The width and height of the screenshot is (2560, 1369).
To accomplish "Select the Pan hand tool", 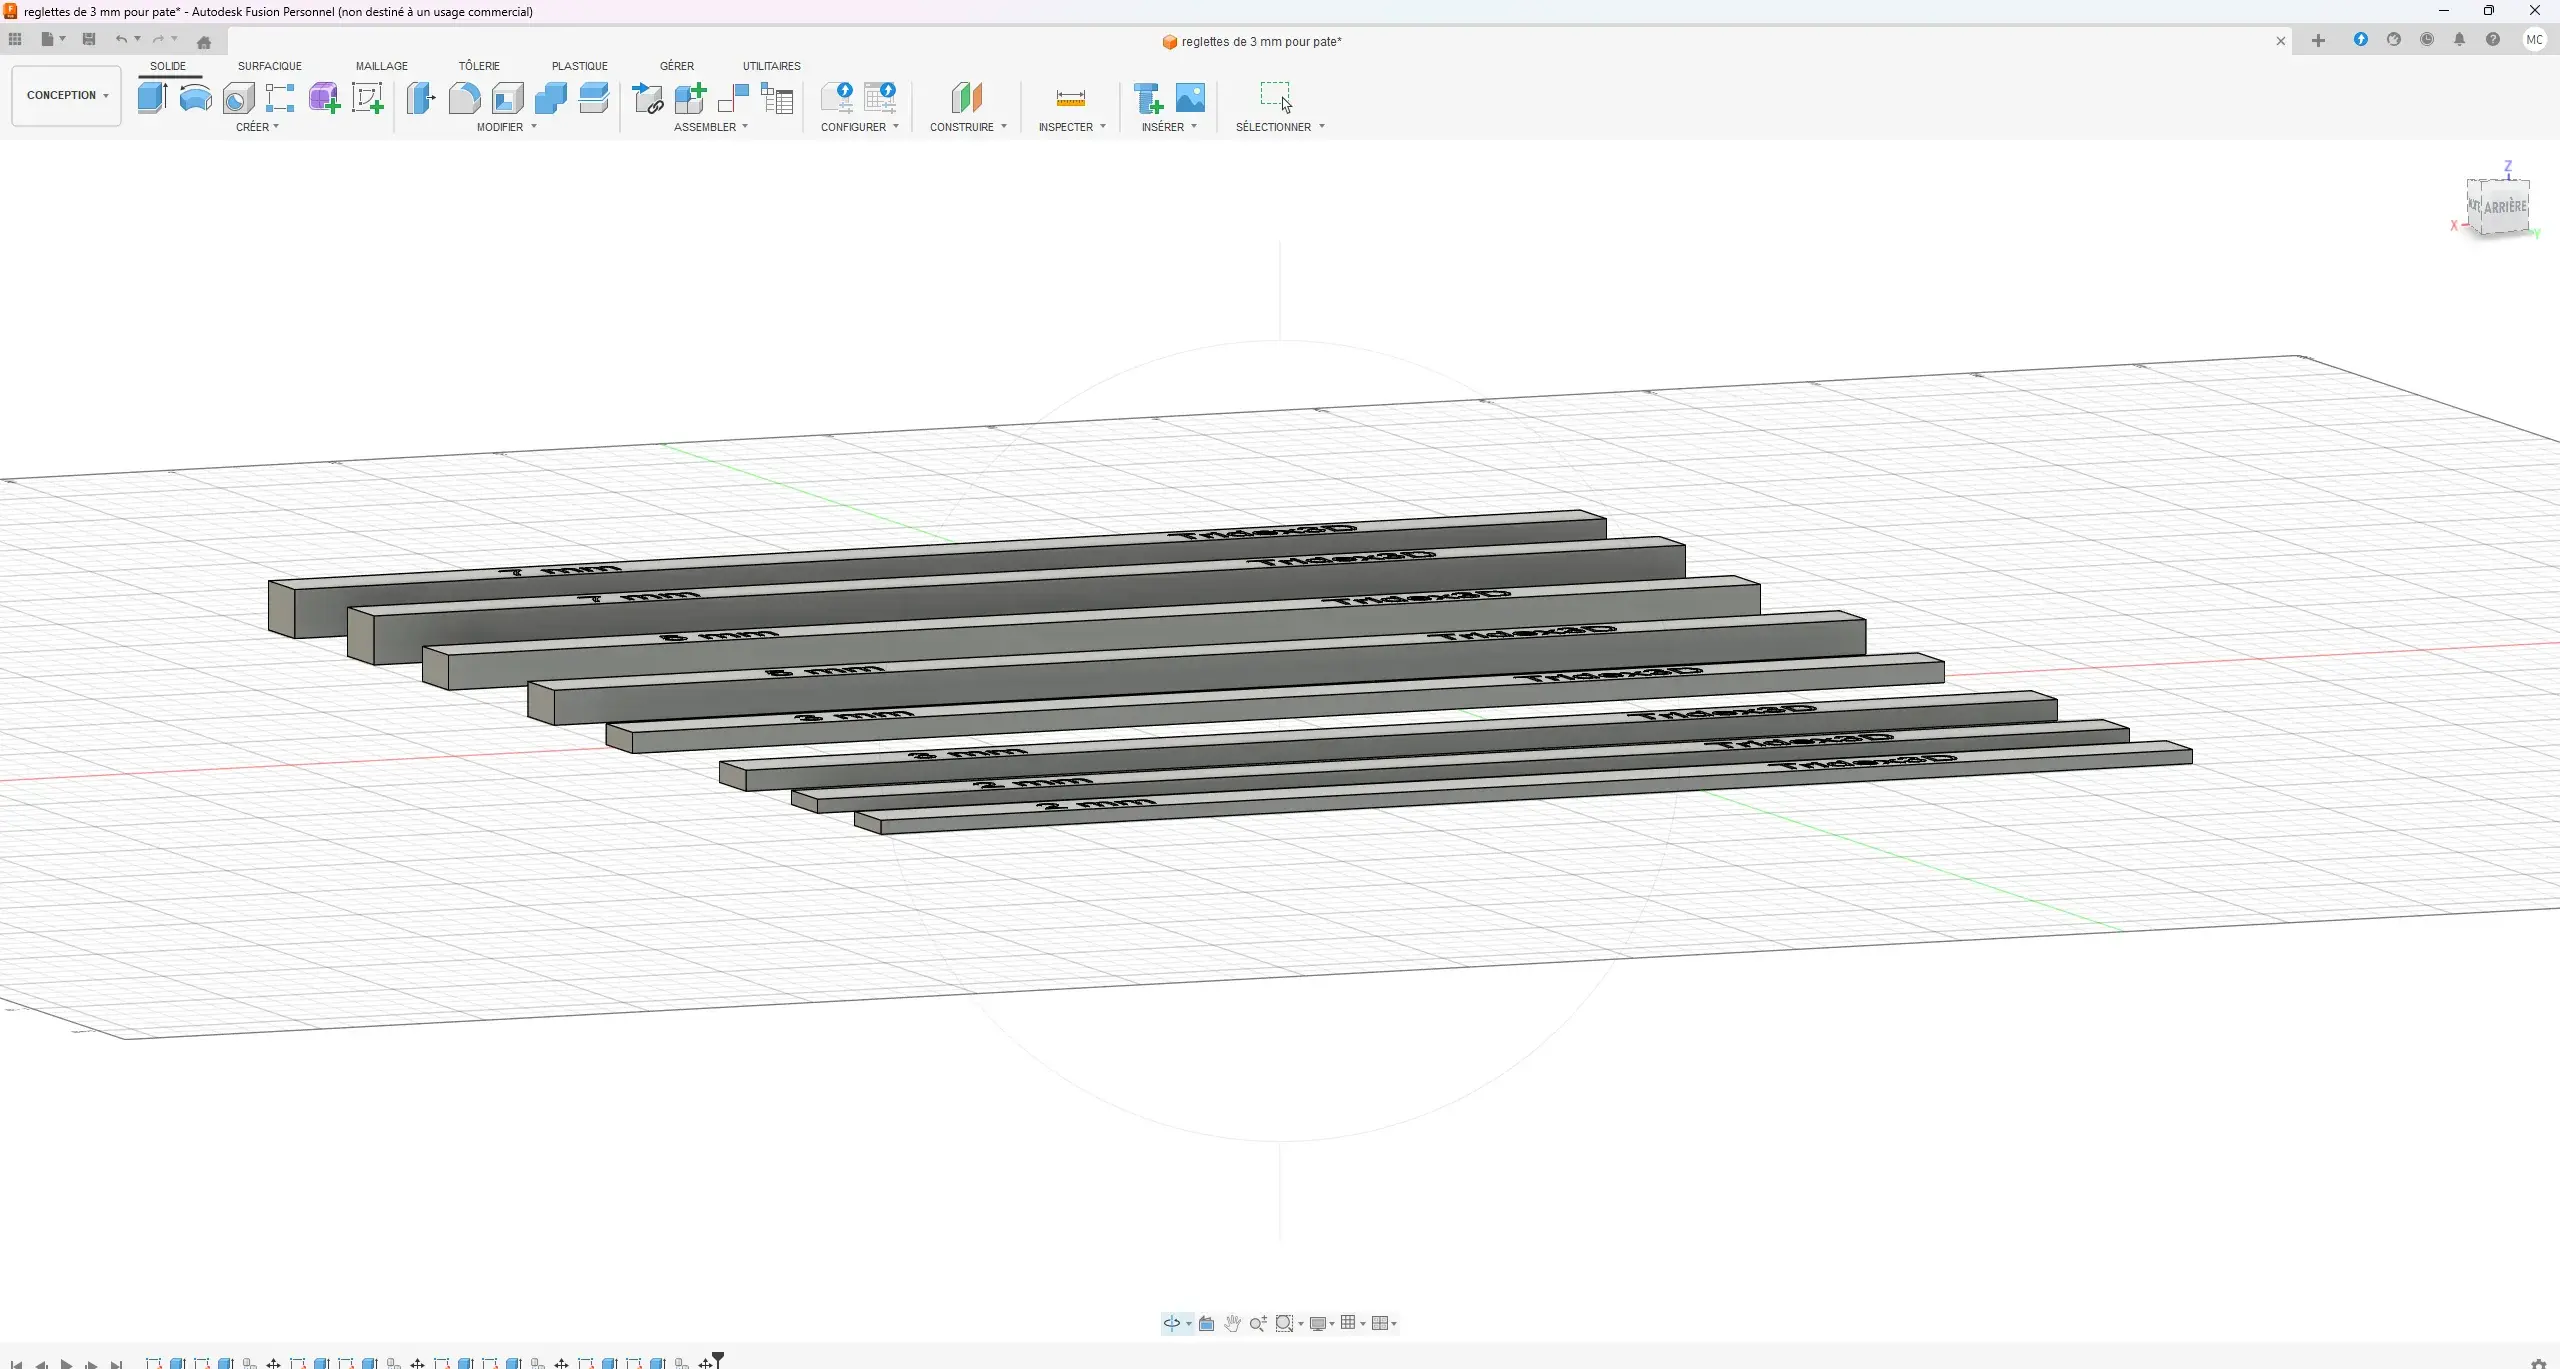I will coord(1232,1323).
